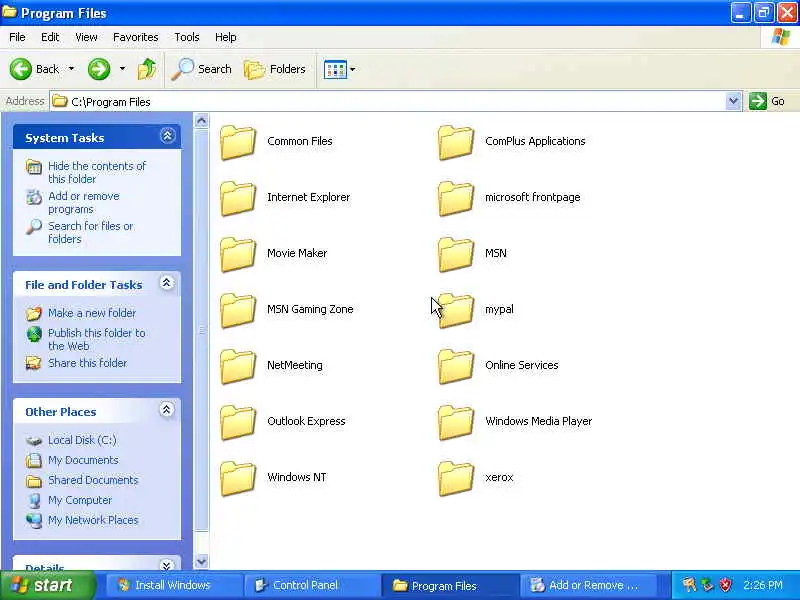Click the Go arrow button
The height and width of the screenshot is (600, 800).
[758, 101]
